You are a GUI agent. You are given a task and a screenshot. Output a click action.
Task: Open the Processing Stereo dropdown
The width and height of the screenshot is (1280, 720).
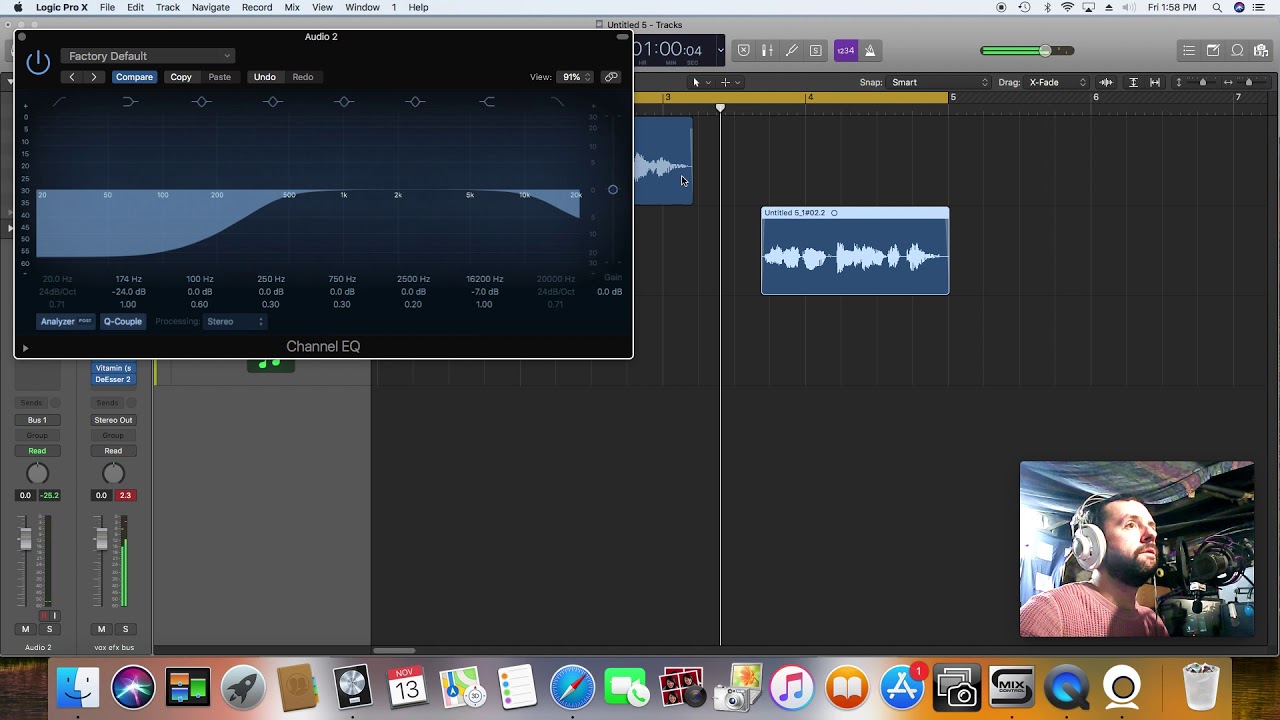[x=235, y=322]
